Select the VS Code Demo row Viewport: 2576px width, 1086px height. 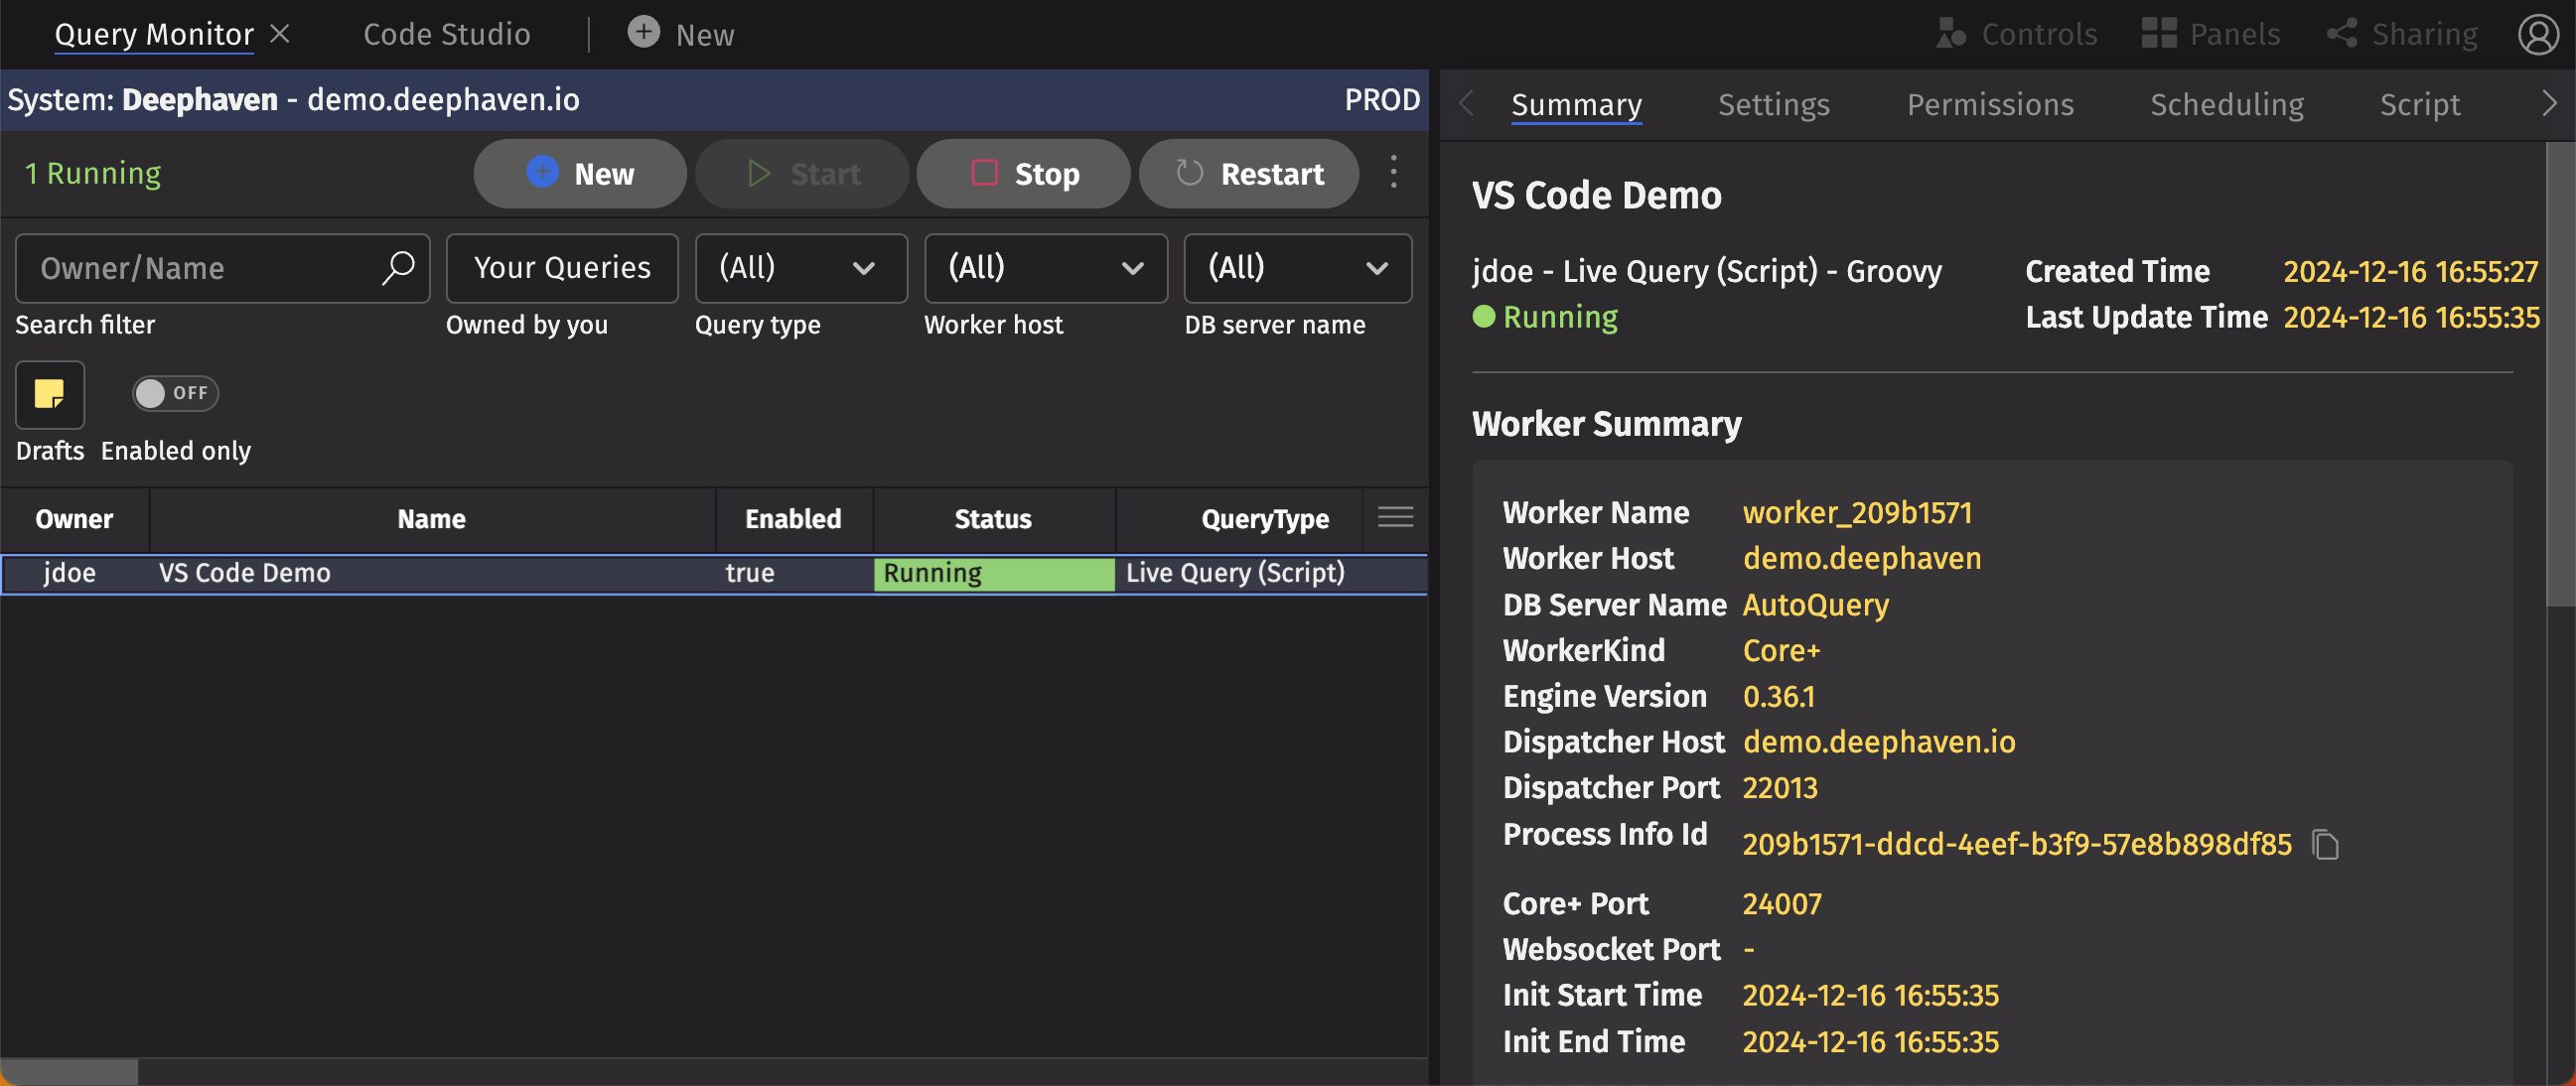click(x=430, y=573)
